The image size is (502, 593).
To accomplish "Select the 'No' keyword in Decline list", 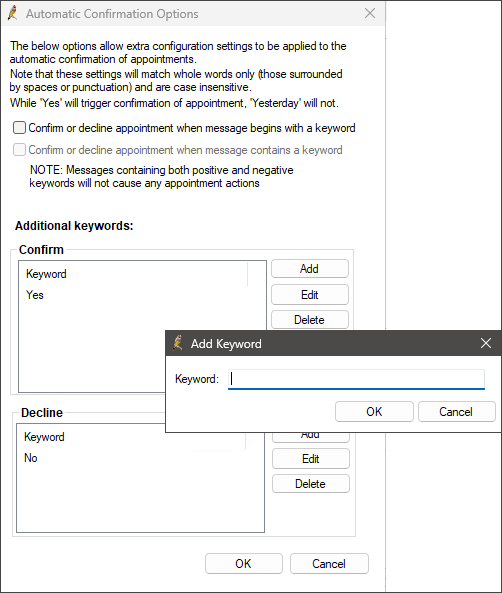I will (x=31, y=458).
